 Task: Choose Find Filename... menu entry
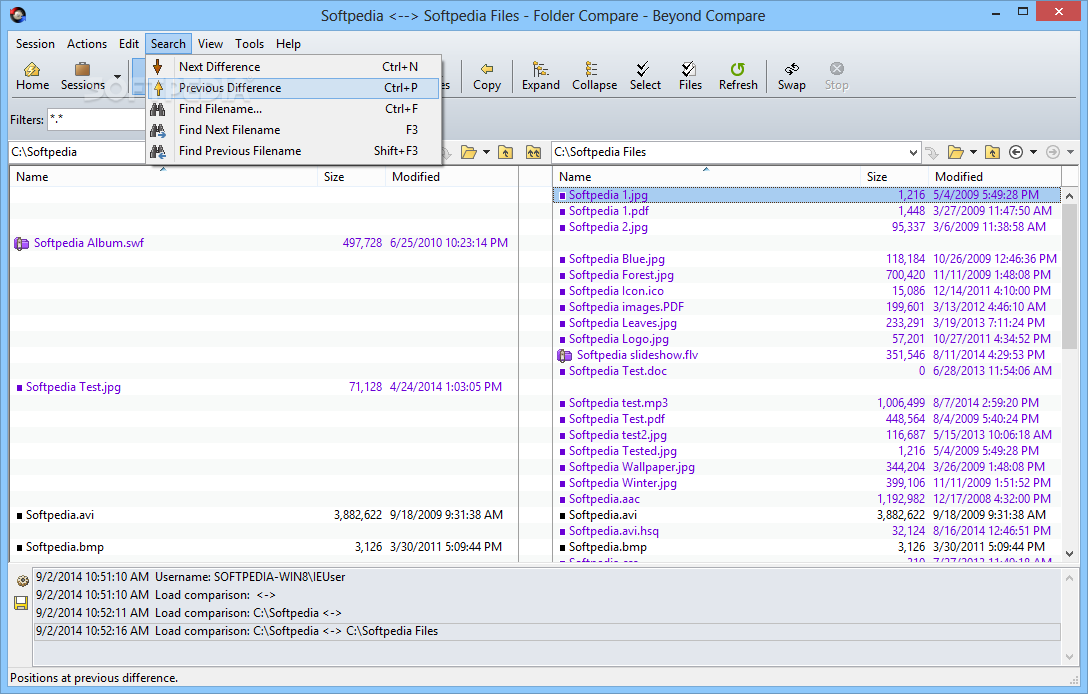(294, 109)
